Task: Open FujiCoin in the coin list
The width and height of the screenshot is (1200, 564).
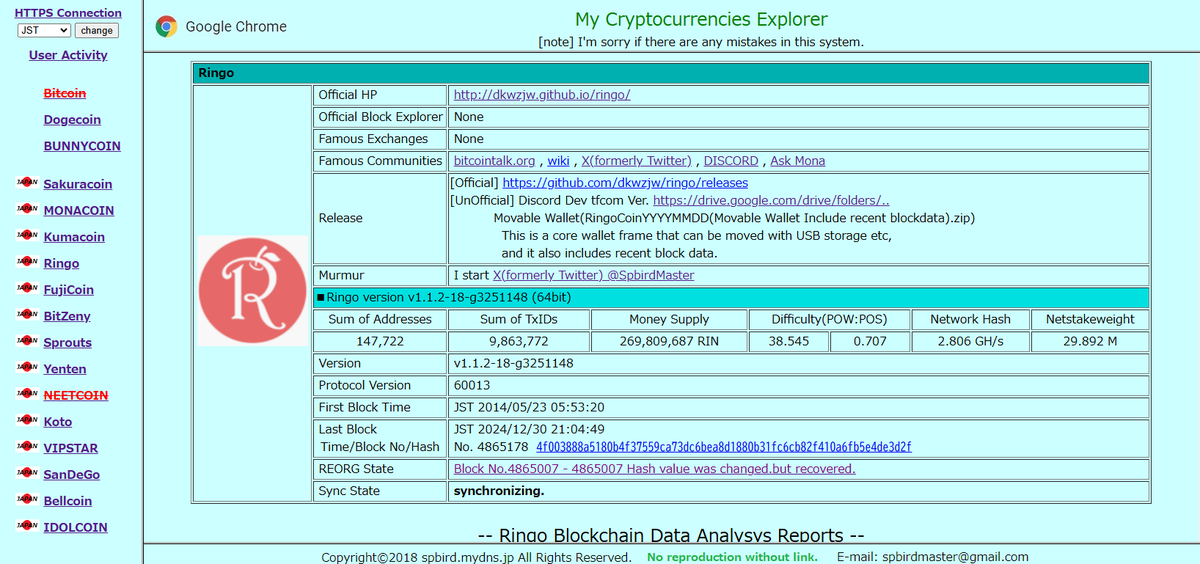Action: click(69, 290)
